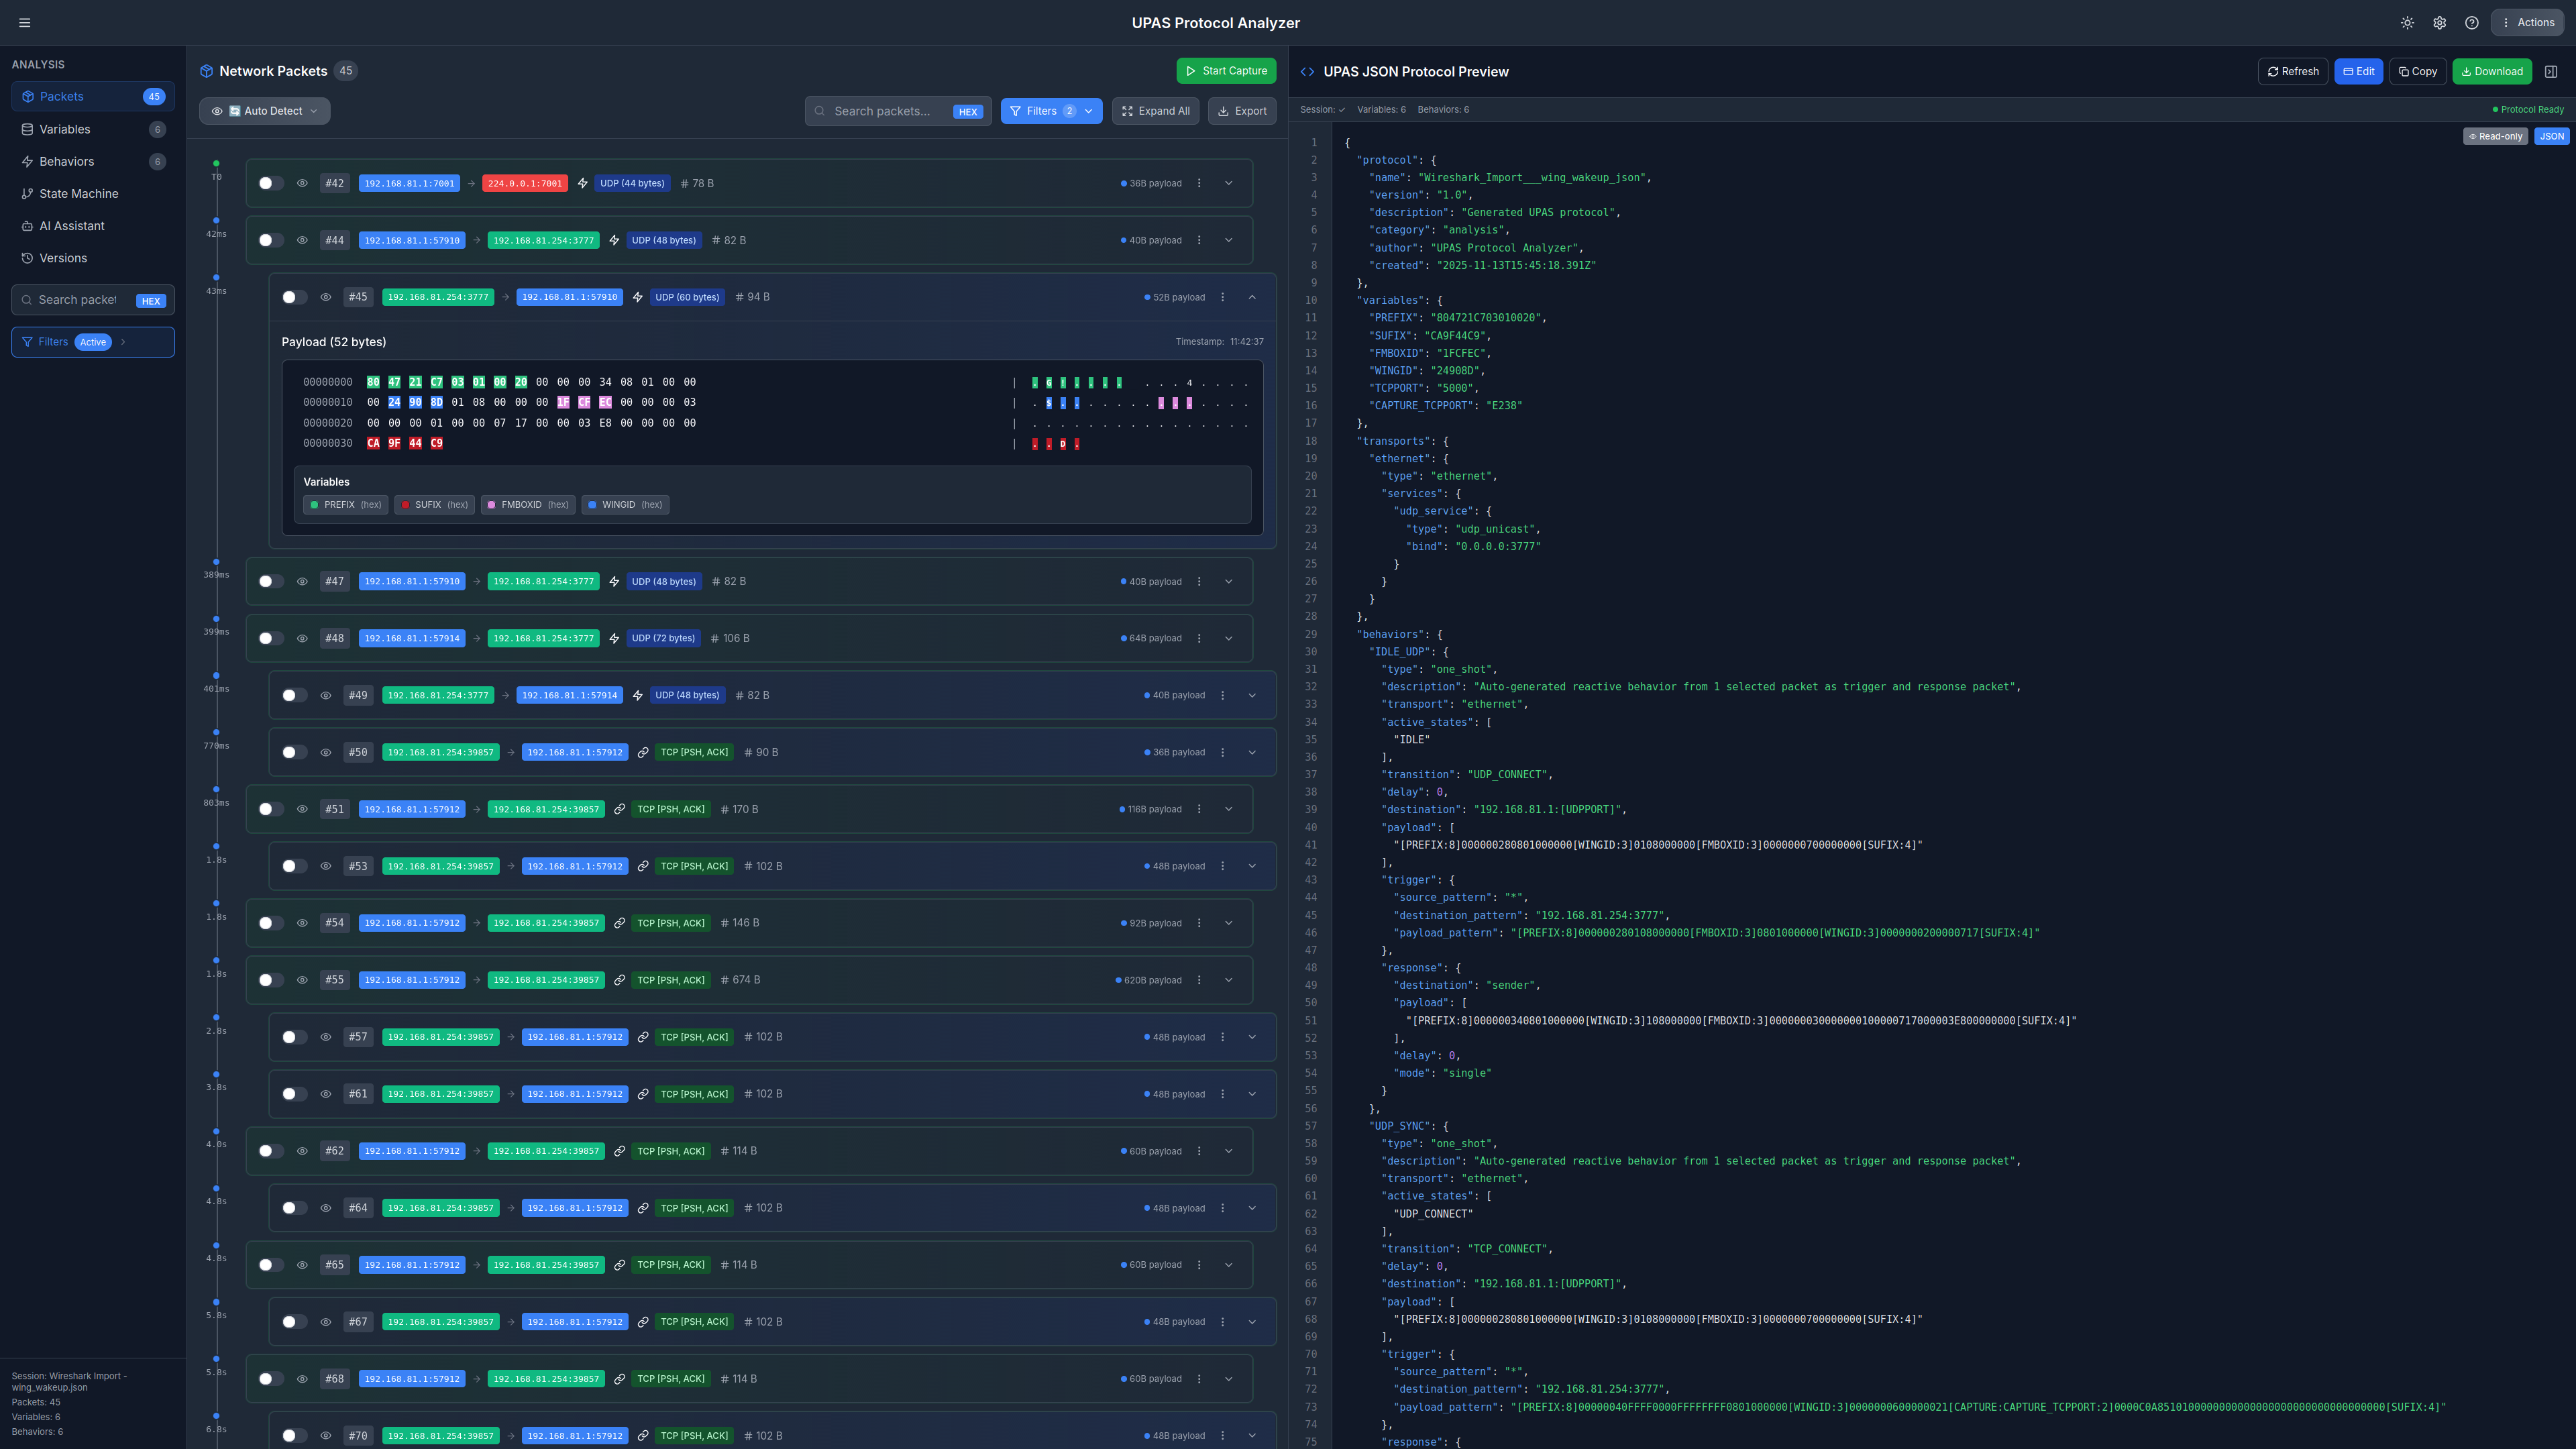Enable the toggle on packet #51
2576x1449 pixels.
pos(270,809)
